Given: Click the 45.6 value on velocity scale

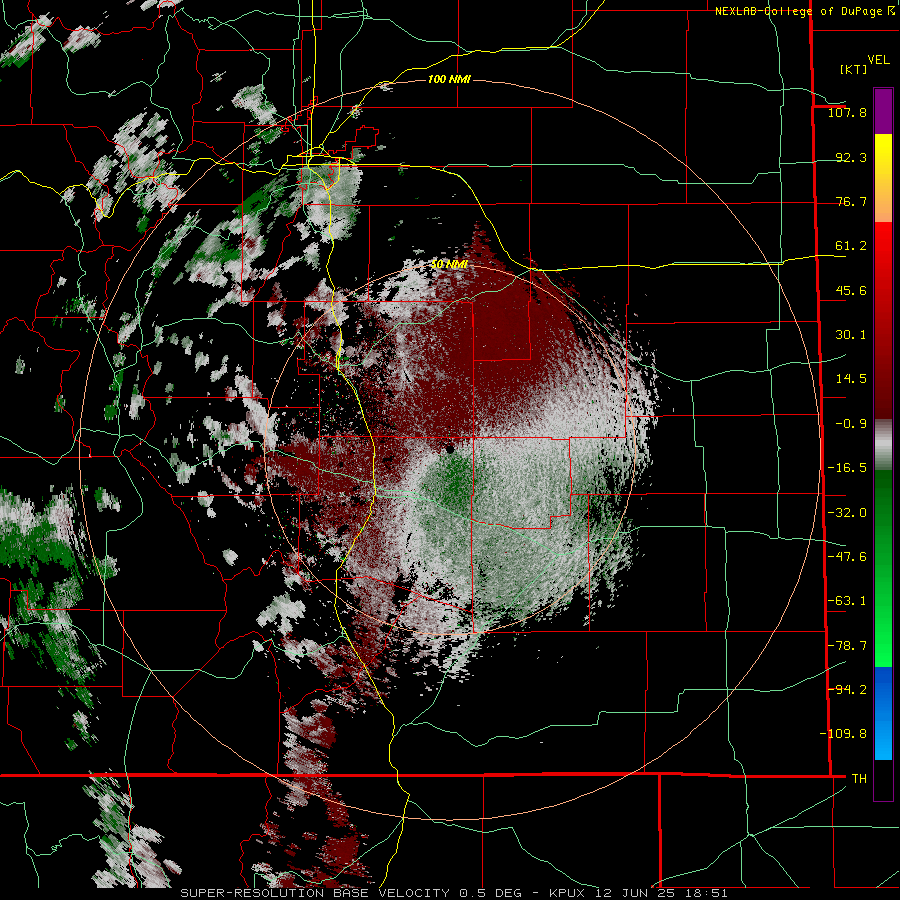Looking at the screenshot, I should [x=851, y=290].
